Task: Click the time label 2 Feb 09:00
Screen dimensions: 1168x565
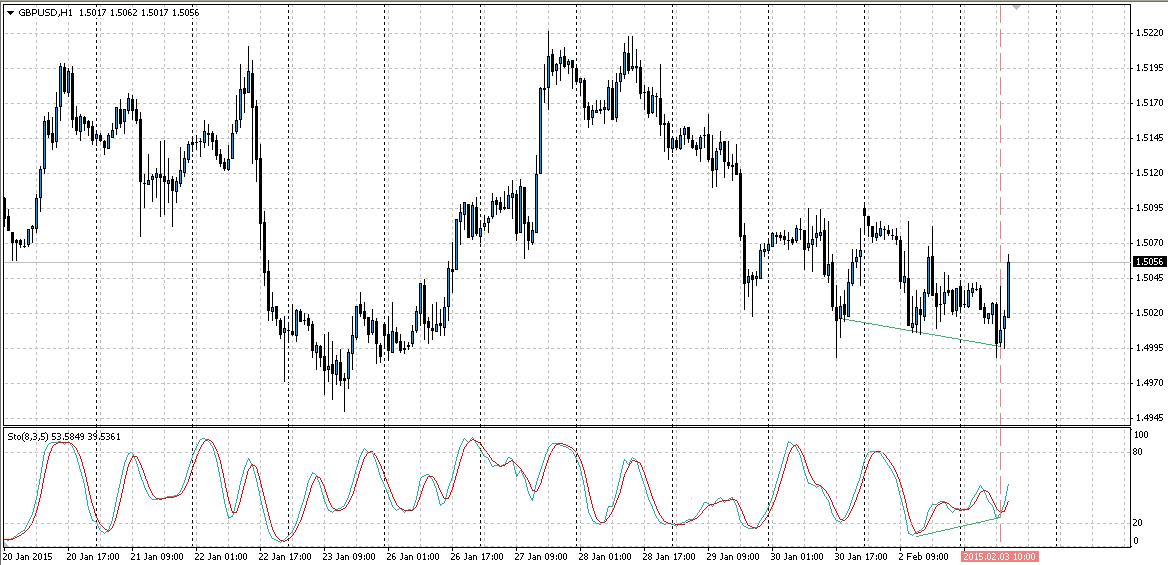Action: pyautogui.click(x=923, y=557)
